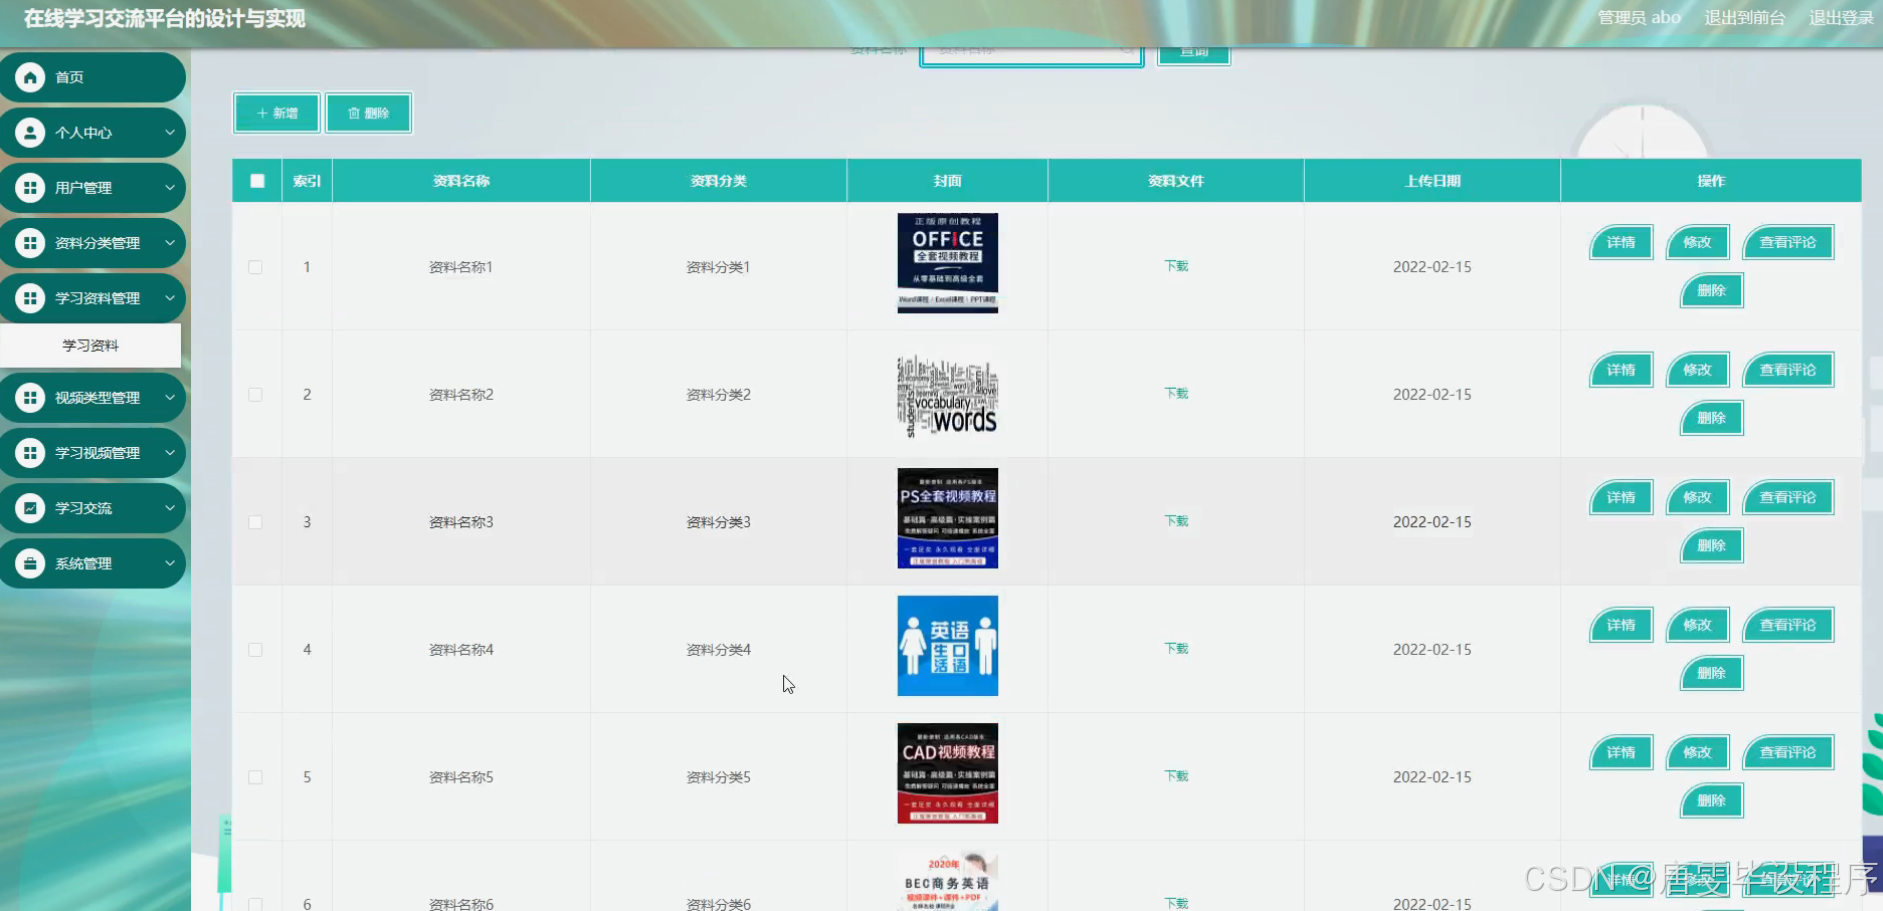Screen dimensions: 1883x911
Task: Open the 学习视频管理 menu label
Action: pyautogui.click(x=97, y=452)
